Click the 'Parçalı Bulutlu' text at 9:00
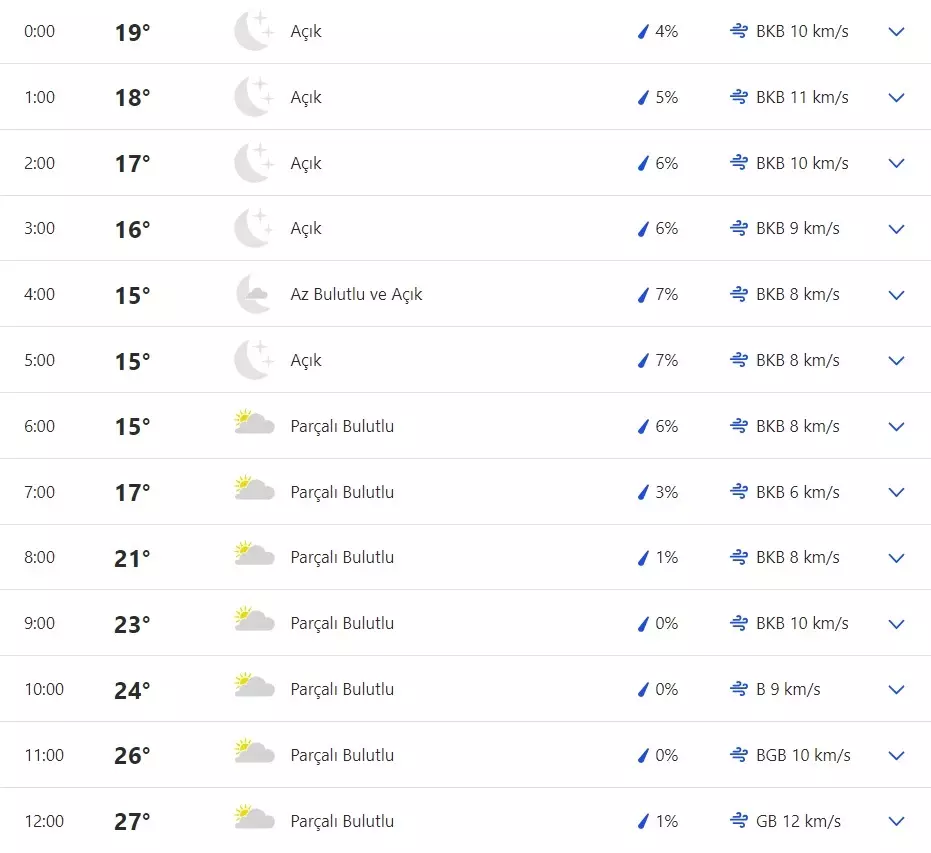The width and height of the screenshot is (931, 853). point(342,623)
